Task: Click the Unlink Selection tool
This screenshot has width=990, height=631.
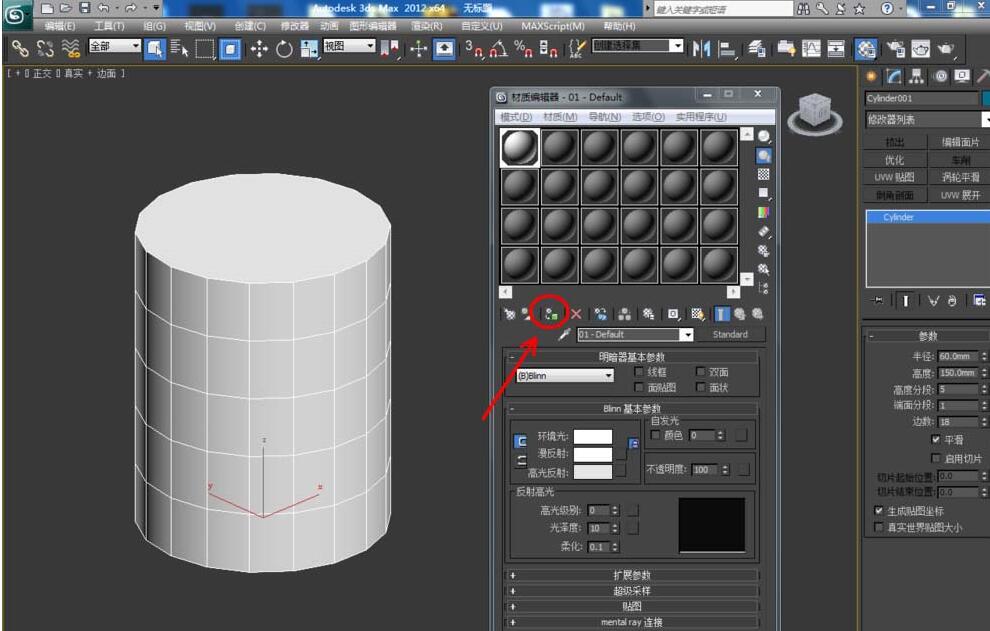Action: [x=45, y=49]
